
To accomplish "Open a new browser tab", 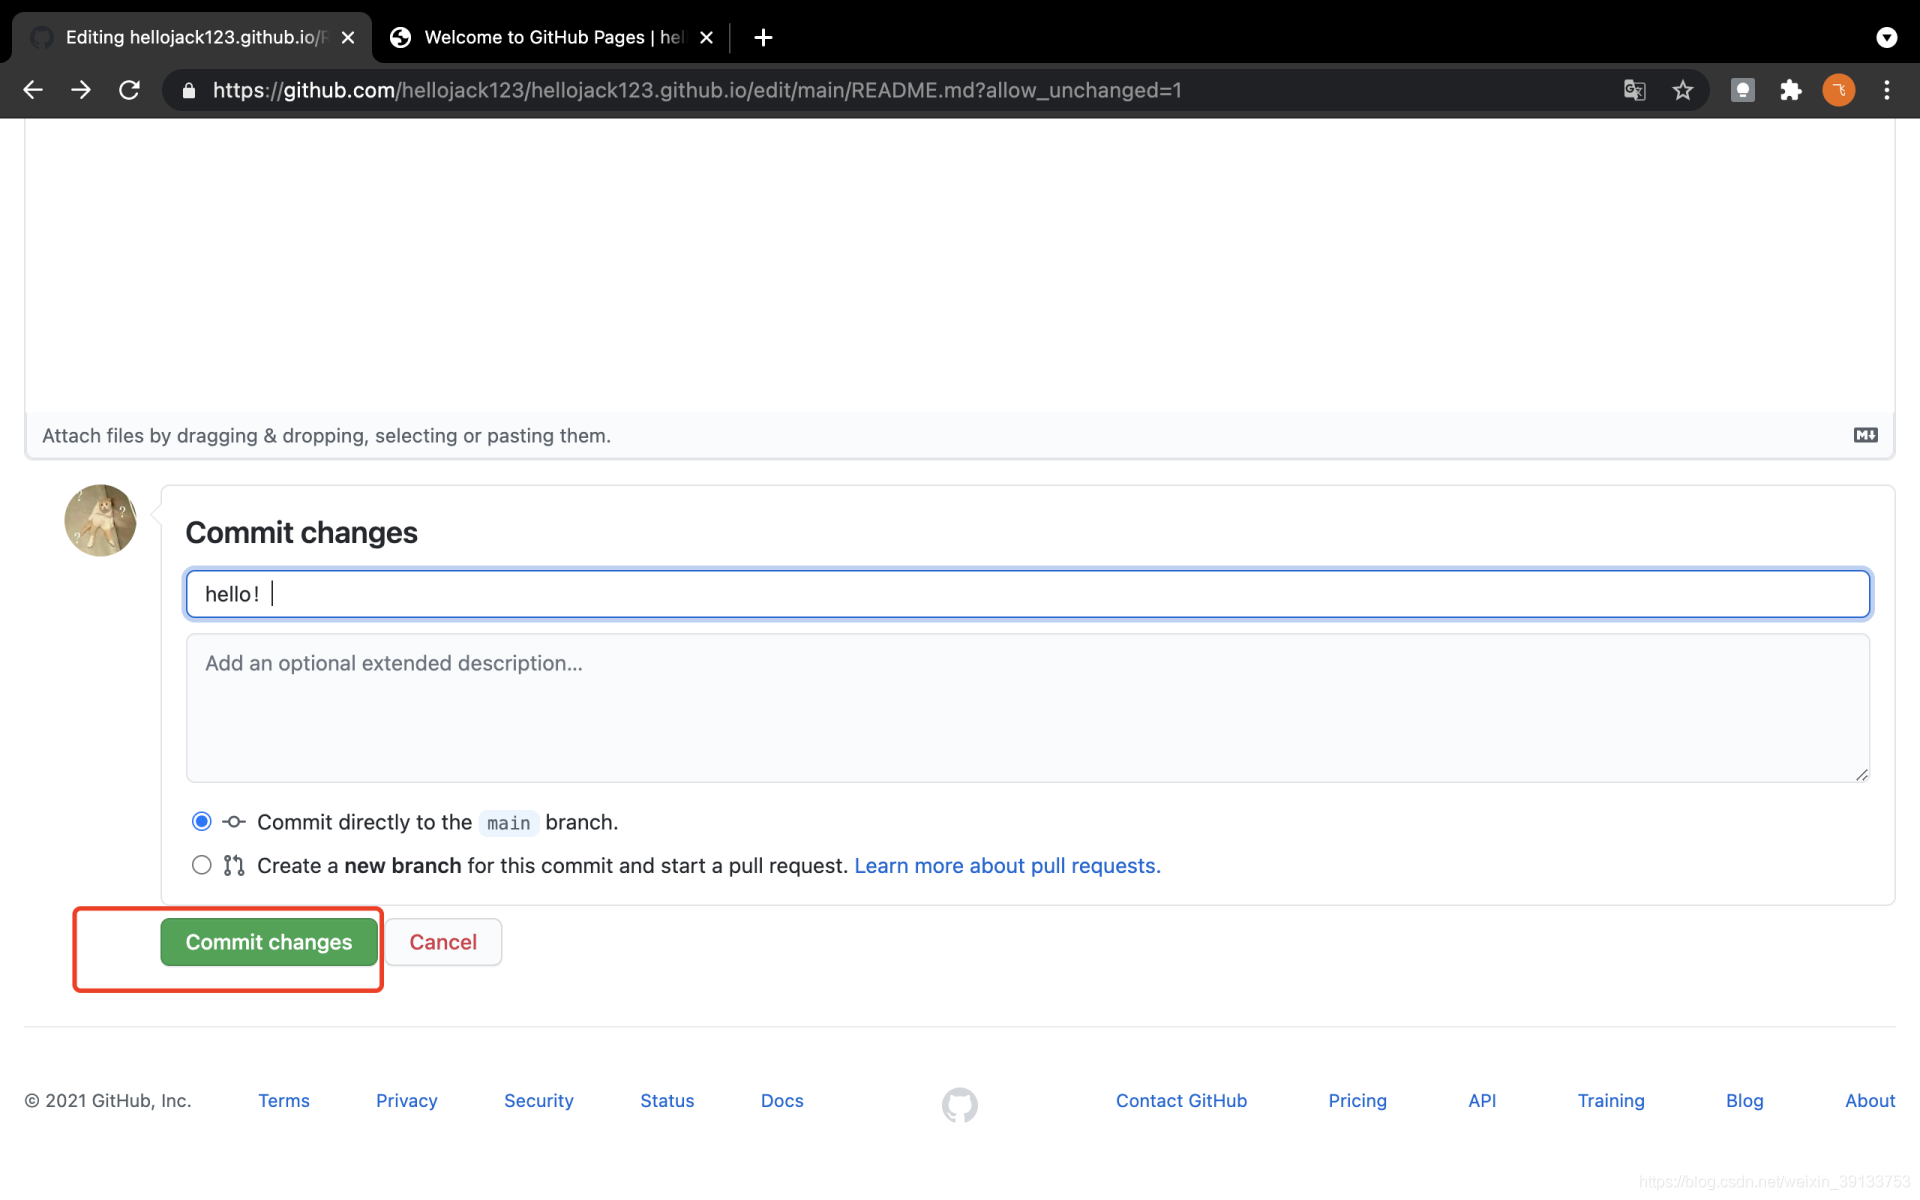I will coord(763,37).
